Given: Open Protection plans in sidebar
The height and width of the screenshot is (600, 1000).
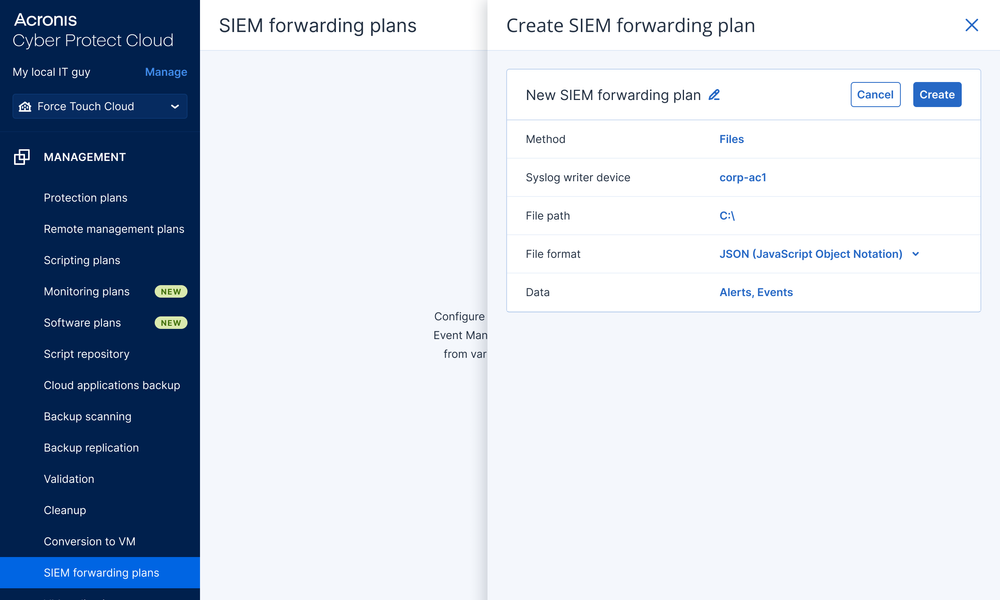Looking at the screenshot, I should click(85, 198).
